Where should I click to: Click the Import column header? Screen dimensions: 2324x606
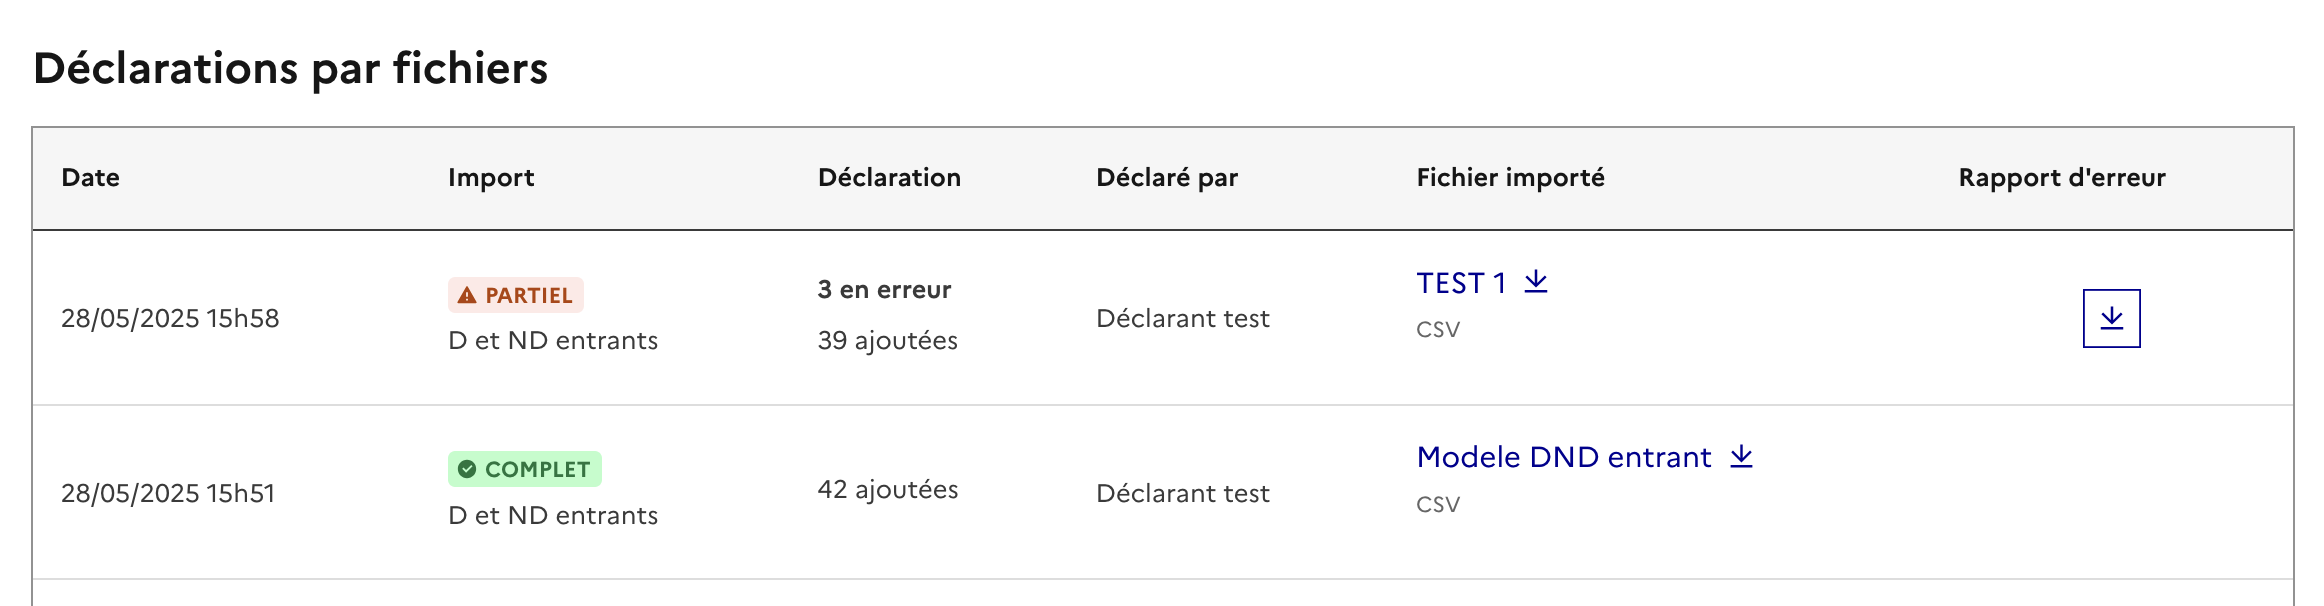[491, 178]
